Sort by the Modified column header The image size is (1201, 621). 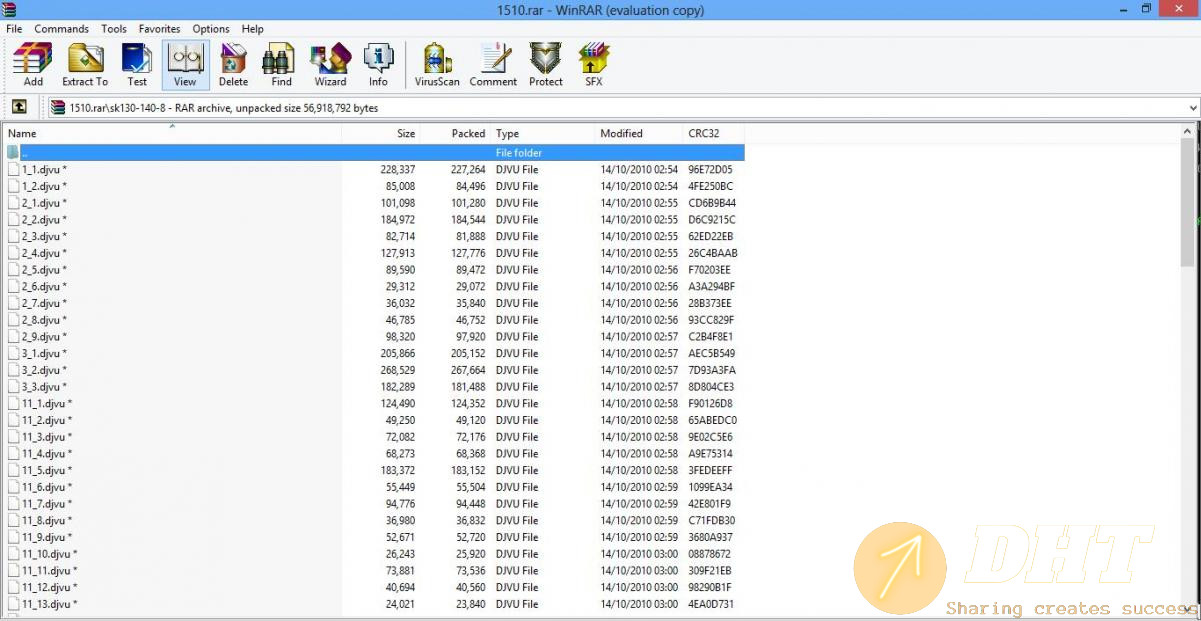point(638,133)
